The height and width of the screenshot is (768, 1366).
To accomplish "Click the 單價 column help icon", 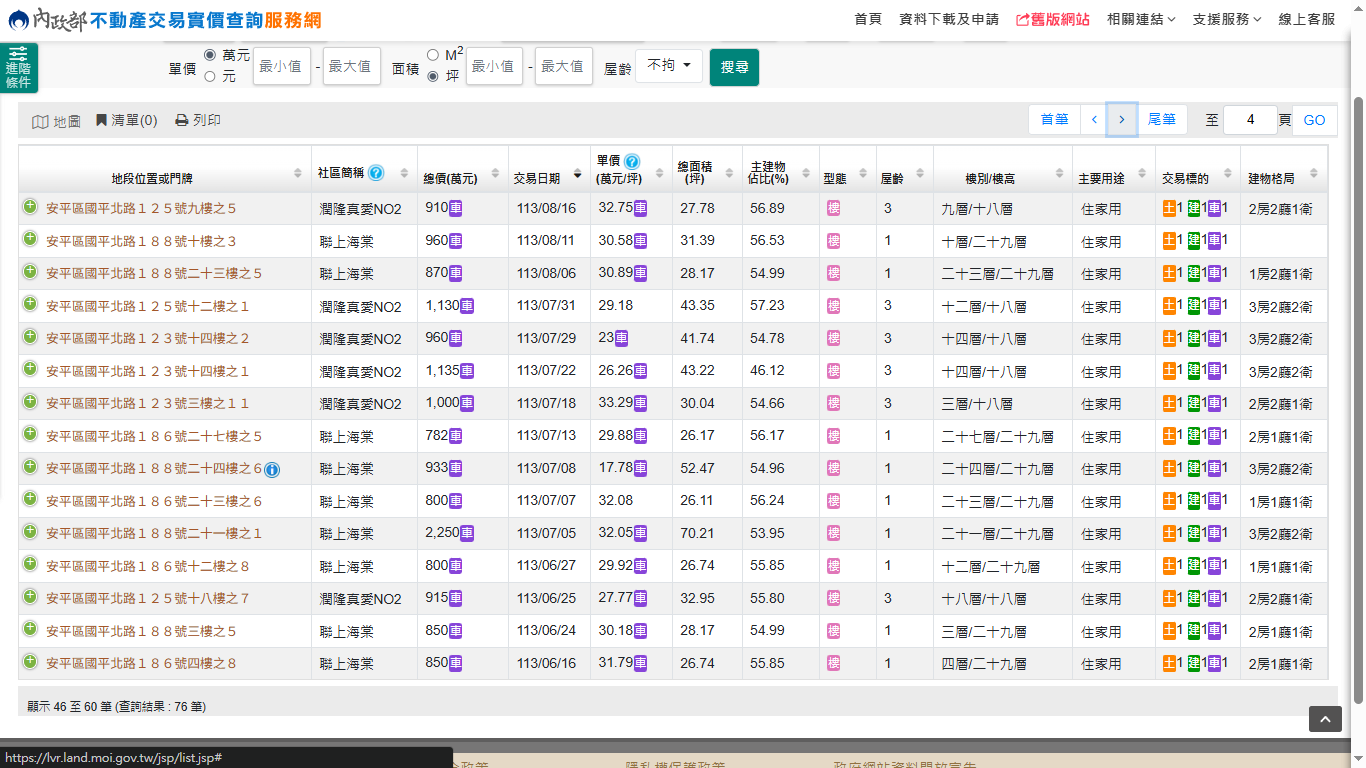I will [632, 162].
